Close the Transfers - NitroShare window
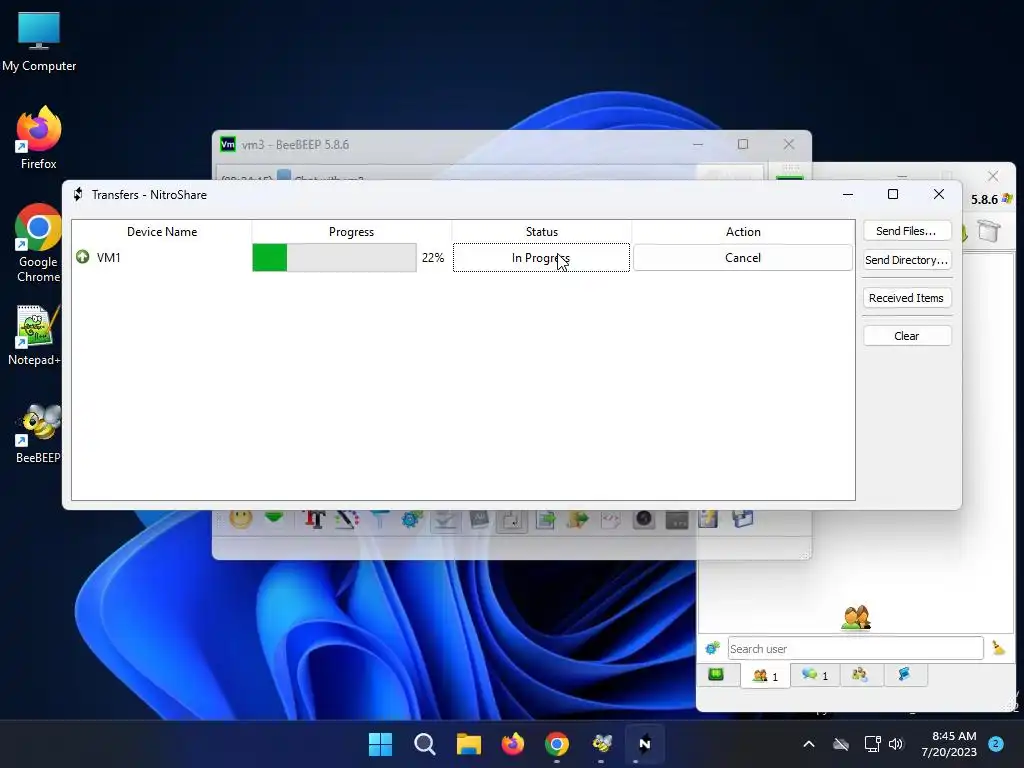1024x768 pixels. (x=938, y=195)
